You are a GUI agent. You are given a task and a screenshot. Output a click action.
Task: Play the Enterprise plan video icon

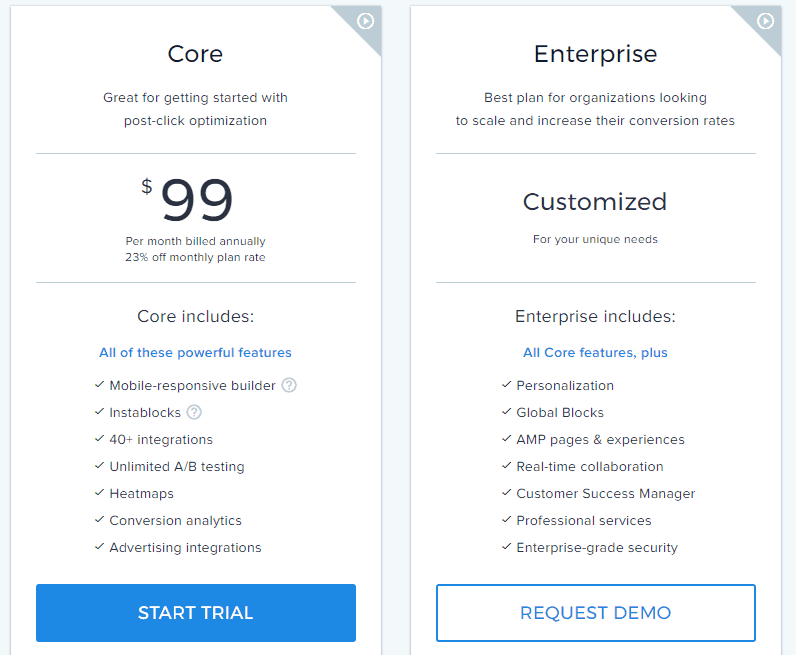pyautogui.click(x=765, y=21)
